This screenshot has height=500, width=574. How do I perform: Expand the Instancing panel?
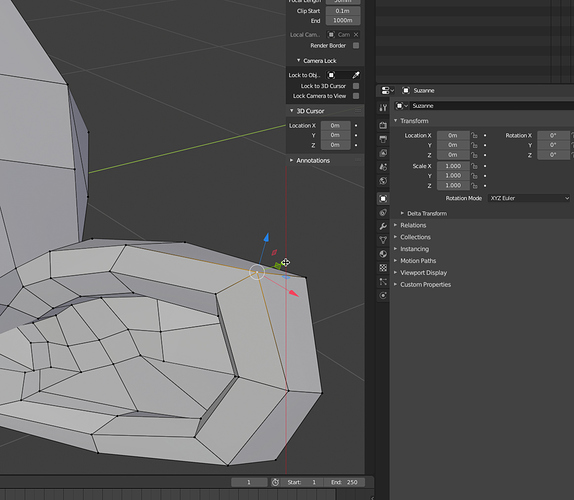[x=411, y=249]
